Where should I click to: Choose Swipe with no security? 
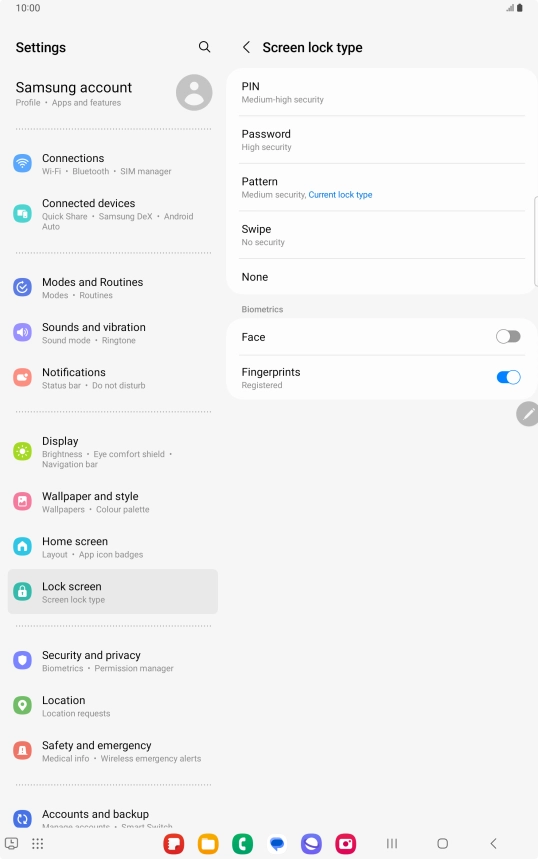(x=382, y=235)
